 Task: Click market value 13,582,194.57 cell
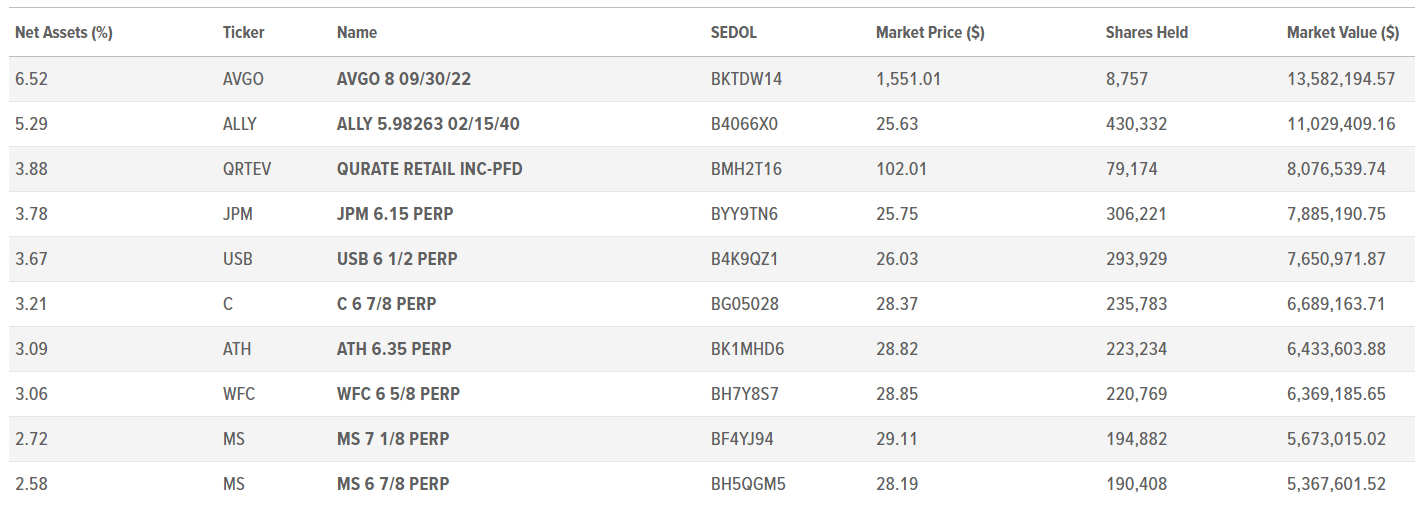pyautogui.click(x=1341, y=79)
